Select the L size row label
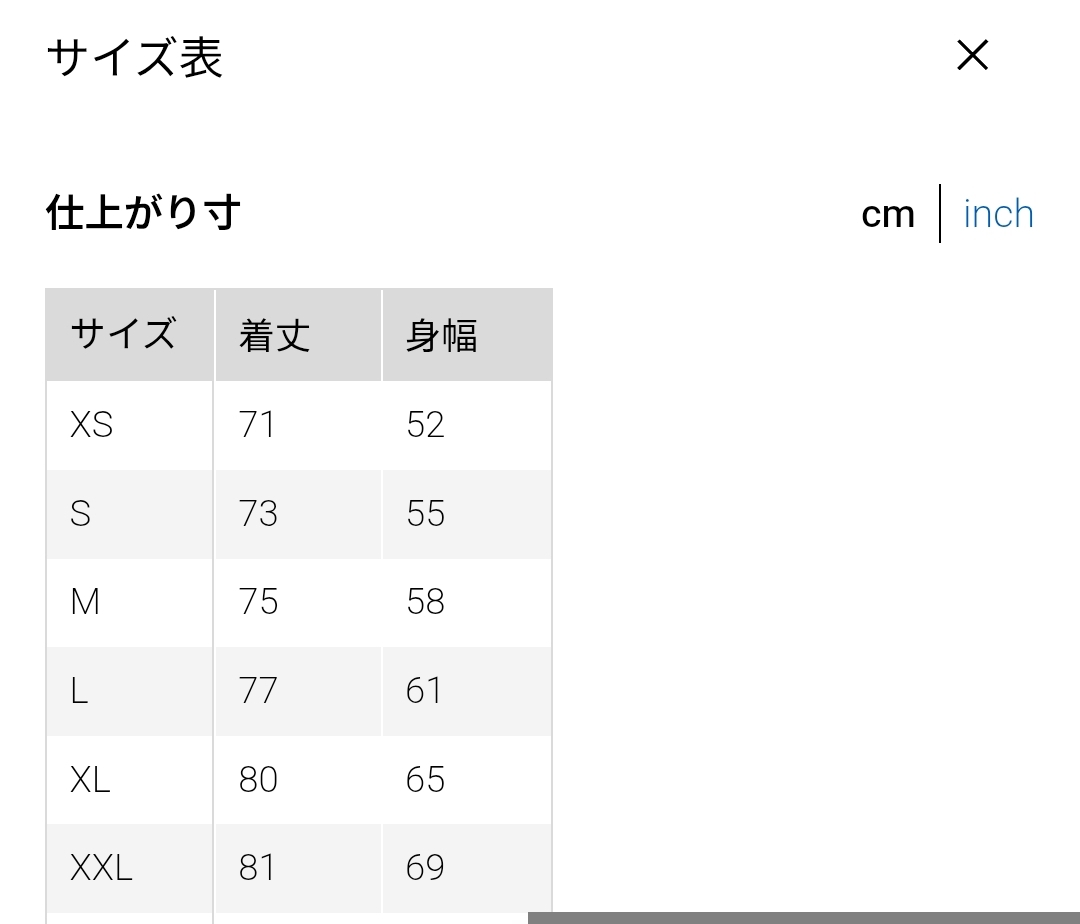This screenshot has height=924, width=1080. tap(80, 691)
